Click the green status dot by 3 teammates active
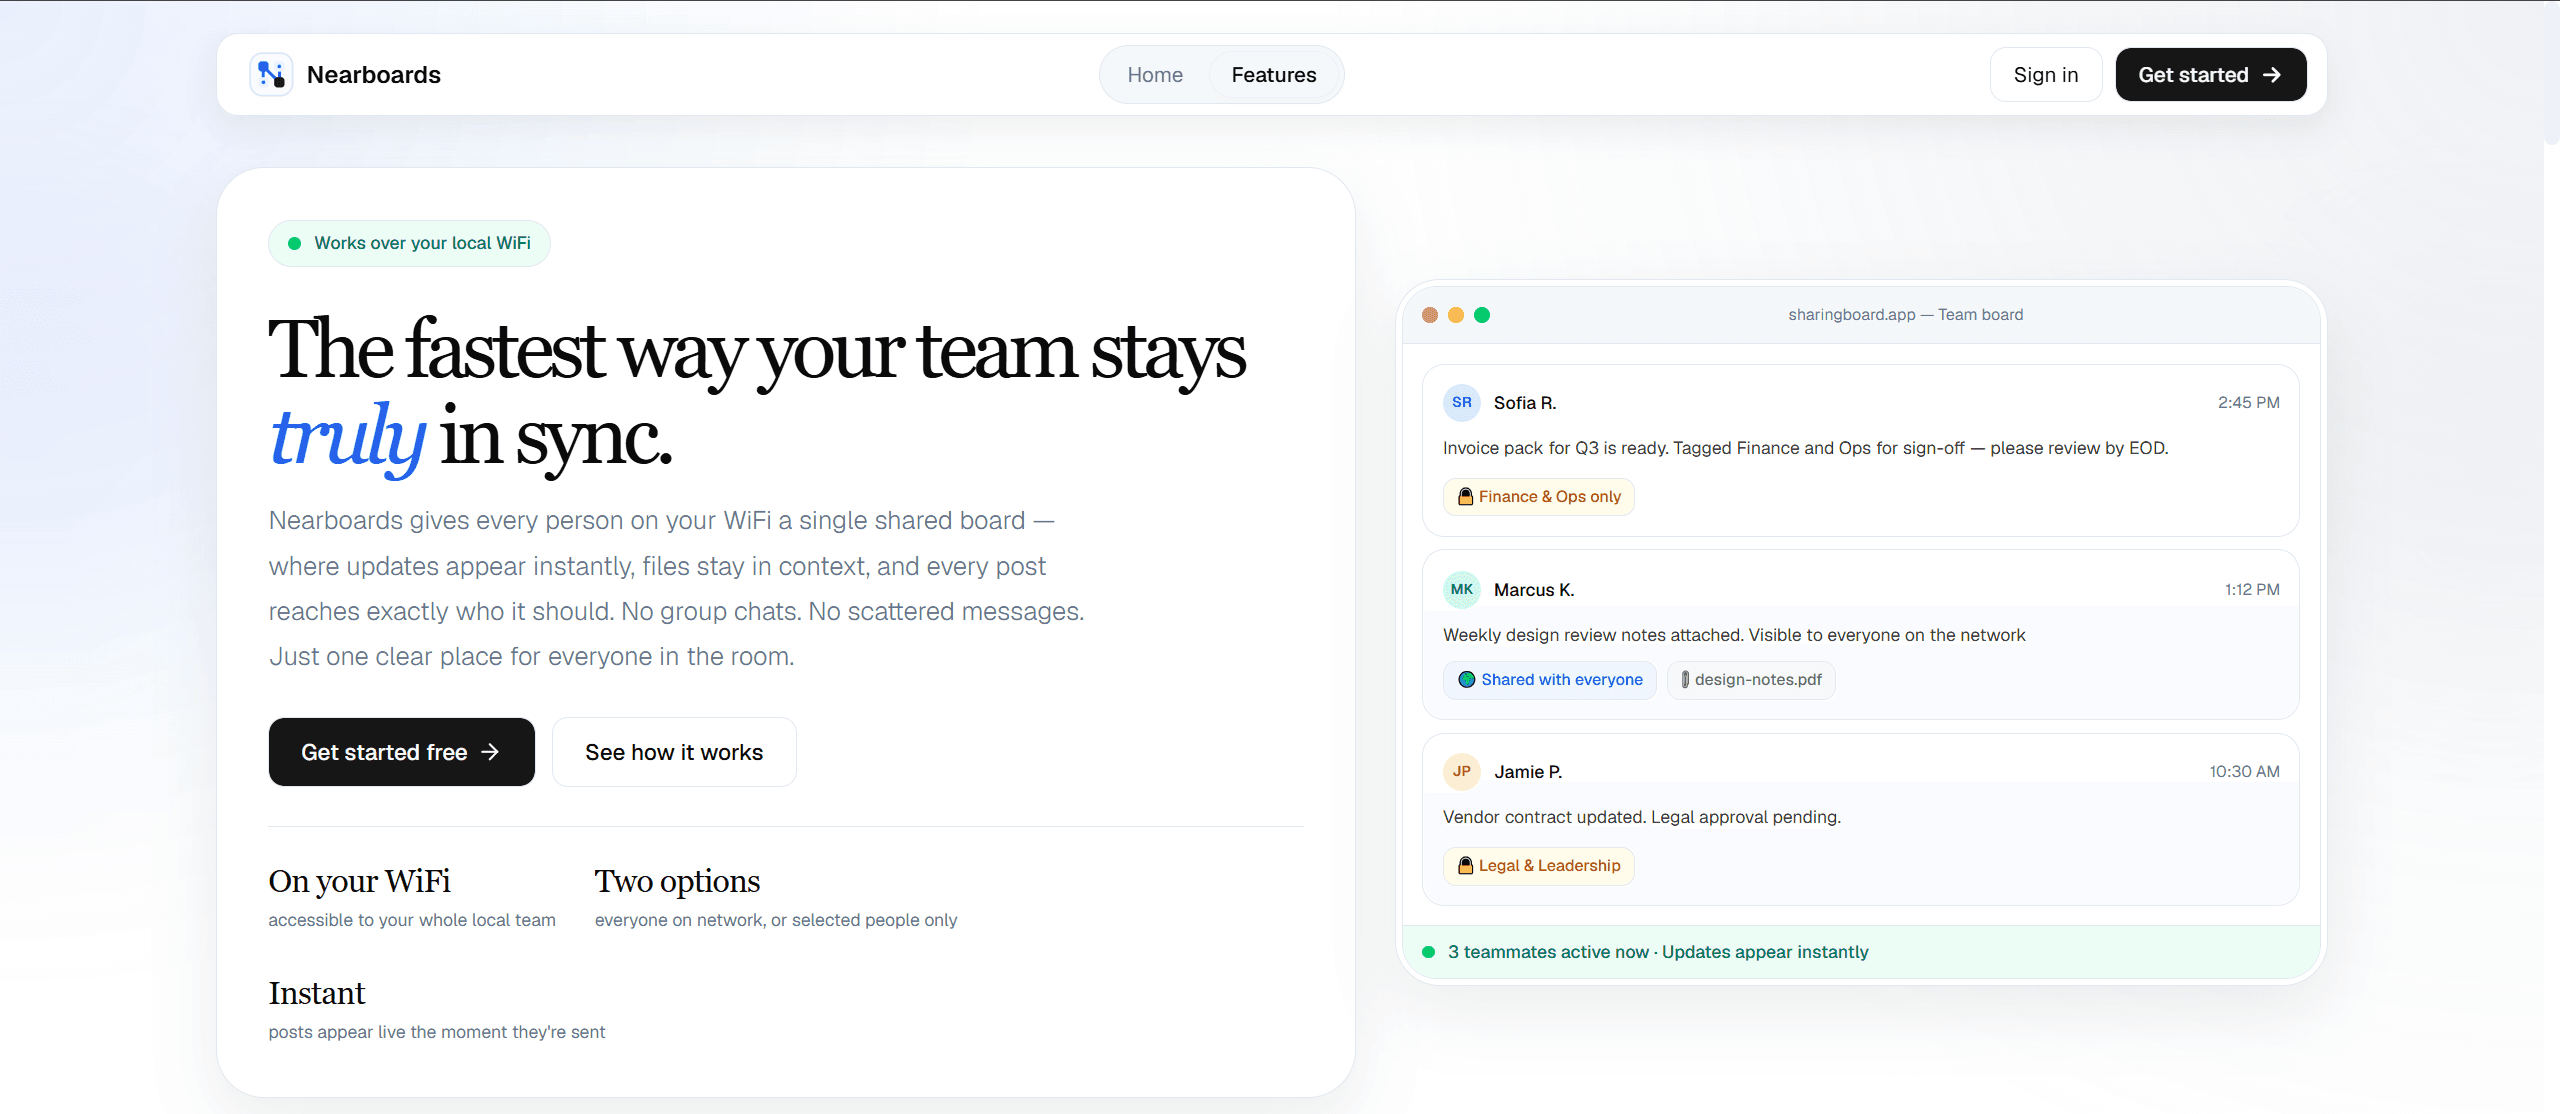This screenshot has height=1114, width=2560. (x=1429, y=952)
